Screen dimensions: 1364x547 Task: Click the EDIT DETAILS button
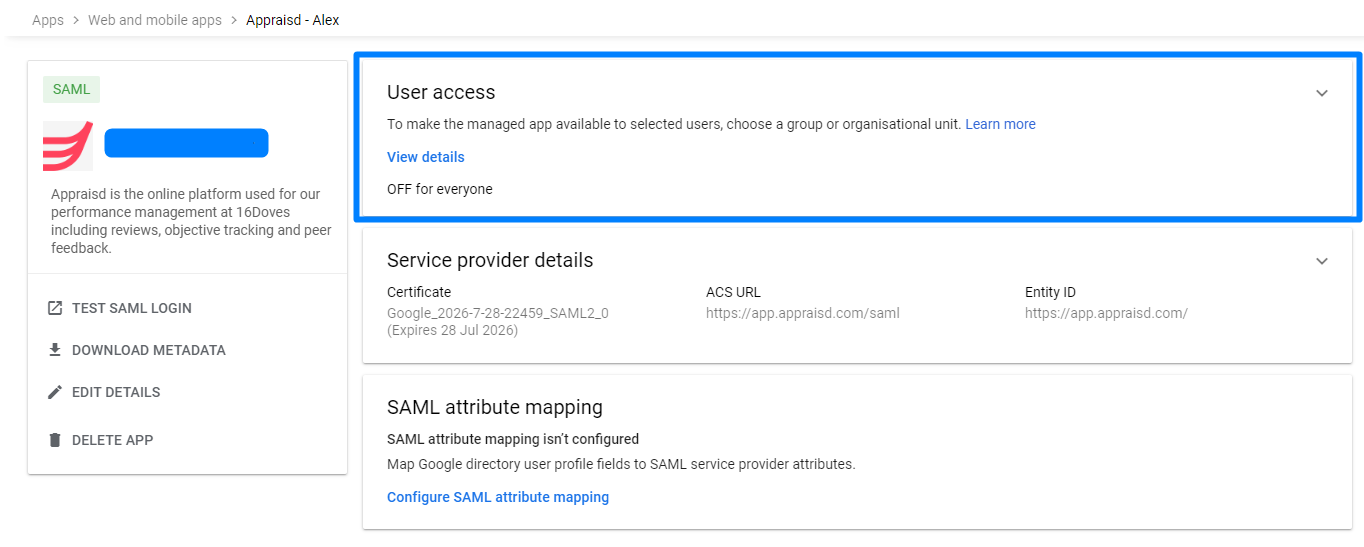click(x=104, y=392)
